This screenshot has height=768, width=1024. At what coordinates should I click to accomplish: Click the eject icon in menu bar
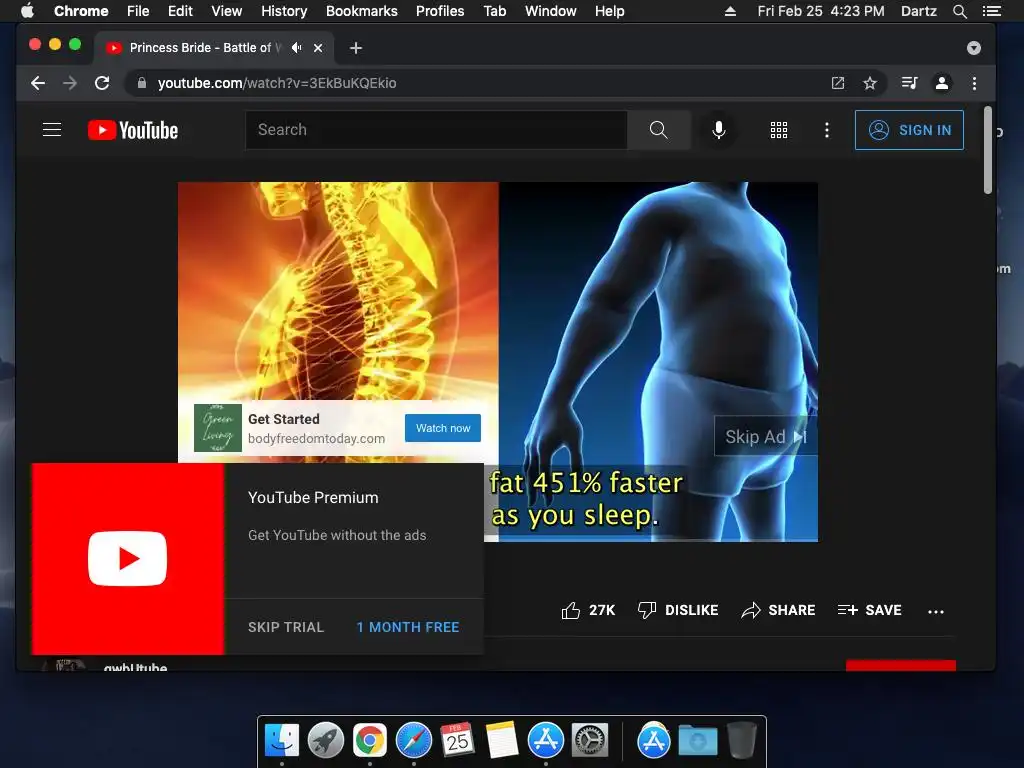[731, 11]
